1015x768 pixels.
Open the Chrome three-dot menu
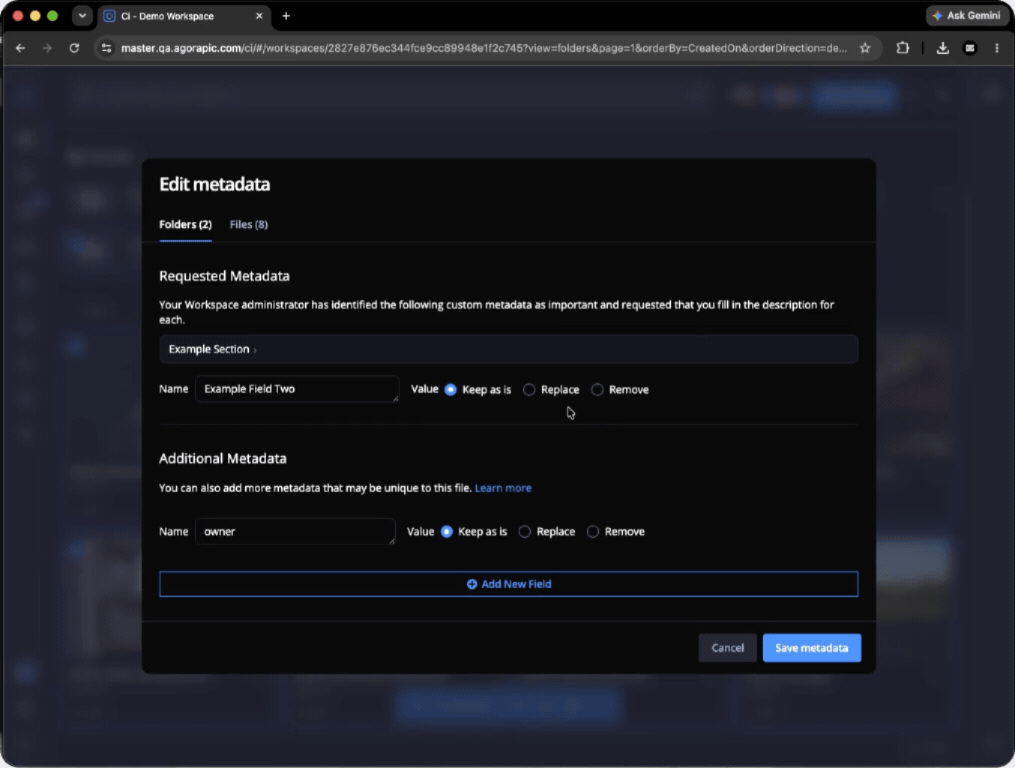(x=997, y=48)
